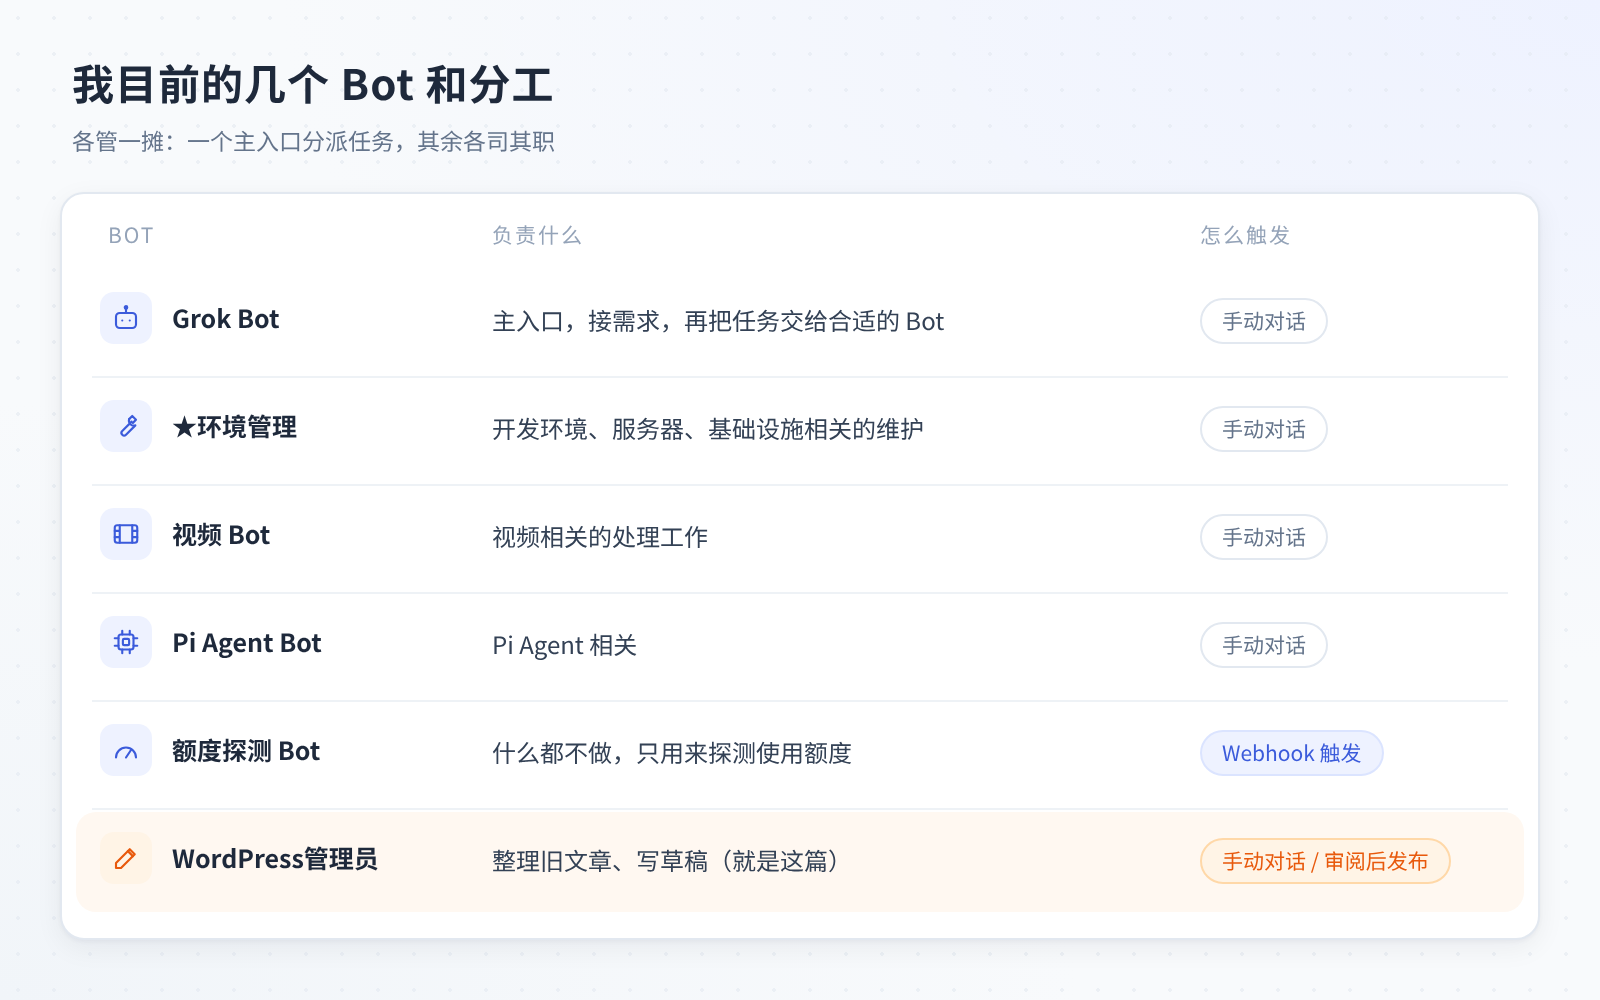
Task: Click the BOT column header
Action: (x=131, y=235)
